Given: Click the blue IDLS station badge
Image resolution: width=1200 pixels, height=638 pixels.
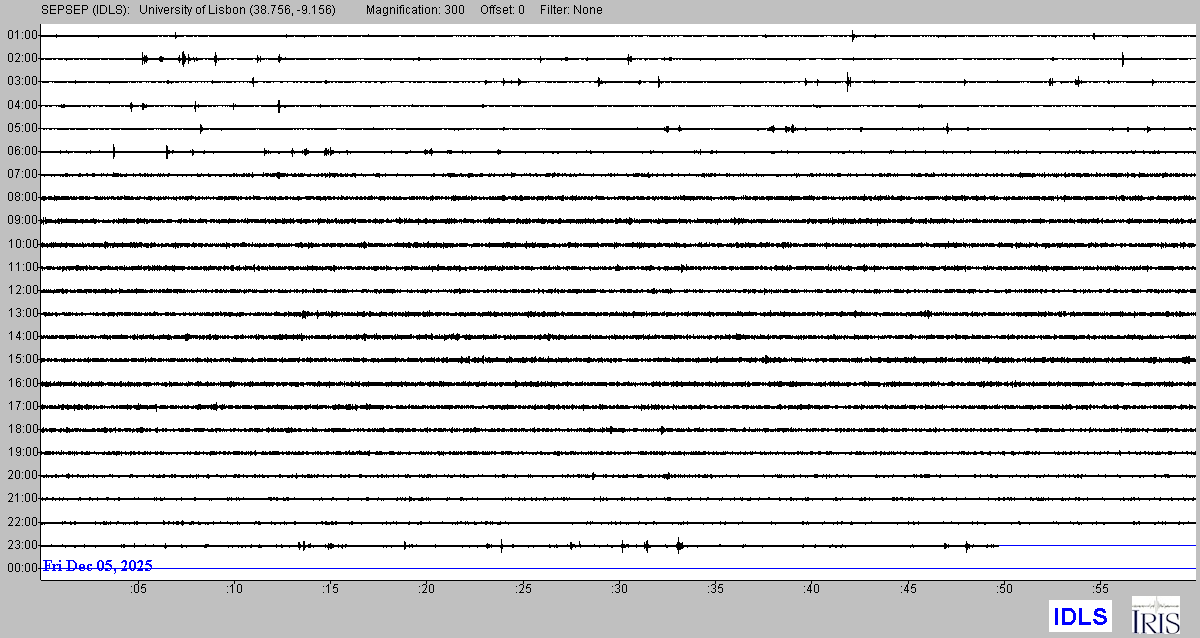Looking at the screenshot, I should [1080, 616].
